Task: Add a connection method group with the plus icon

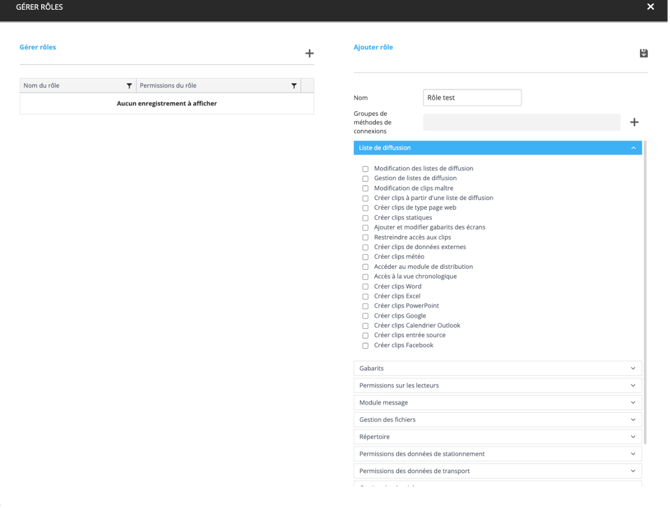Action: 635,122
